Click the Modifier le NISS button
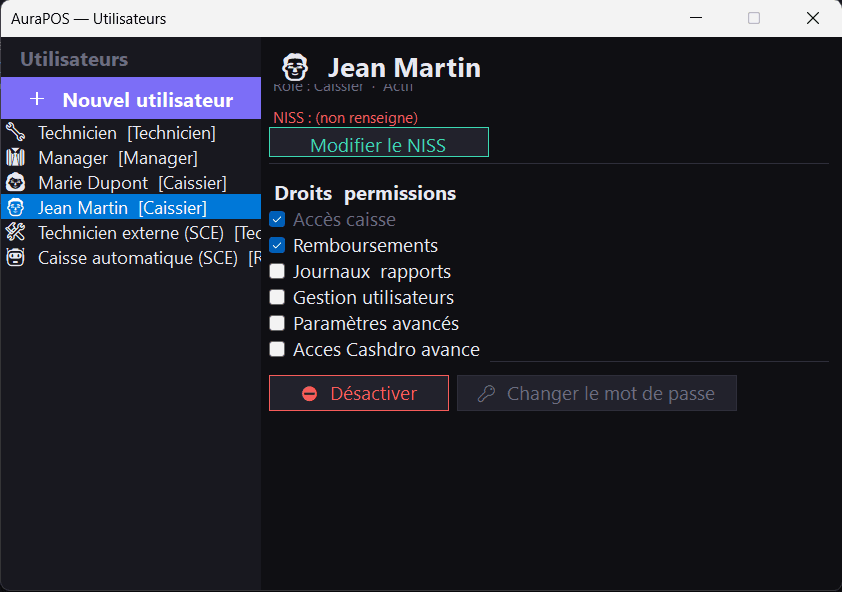Image resolution: width=842 pixels, height=592 pixels. pos(378,144)
